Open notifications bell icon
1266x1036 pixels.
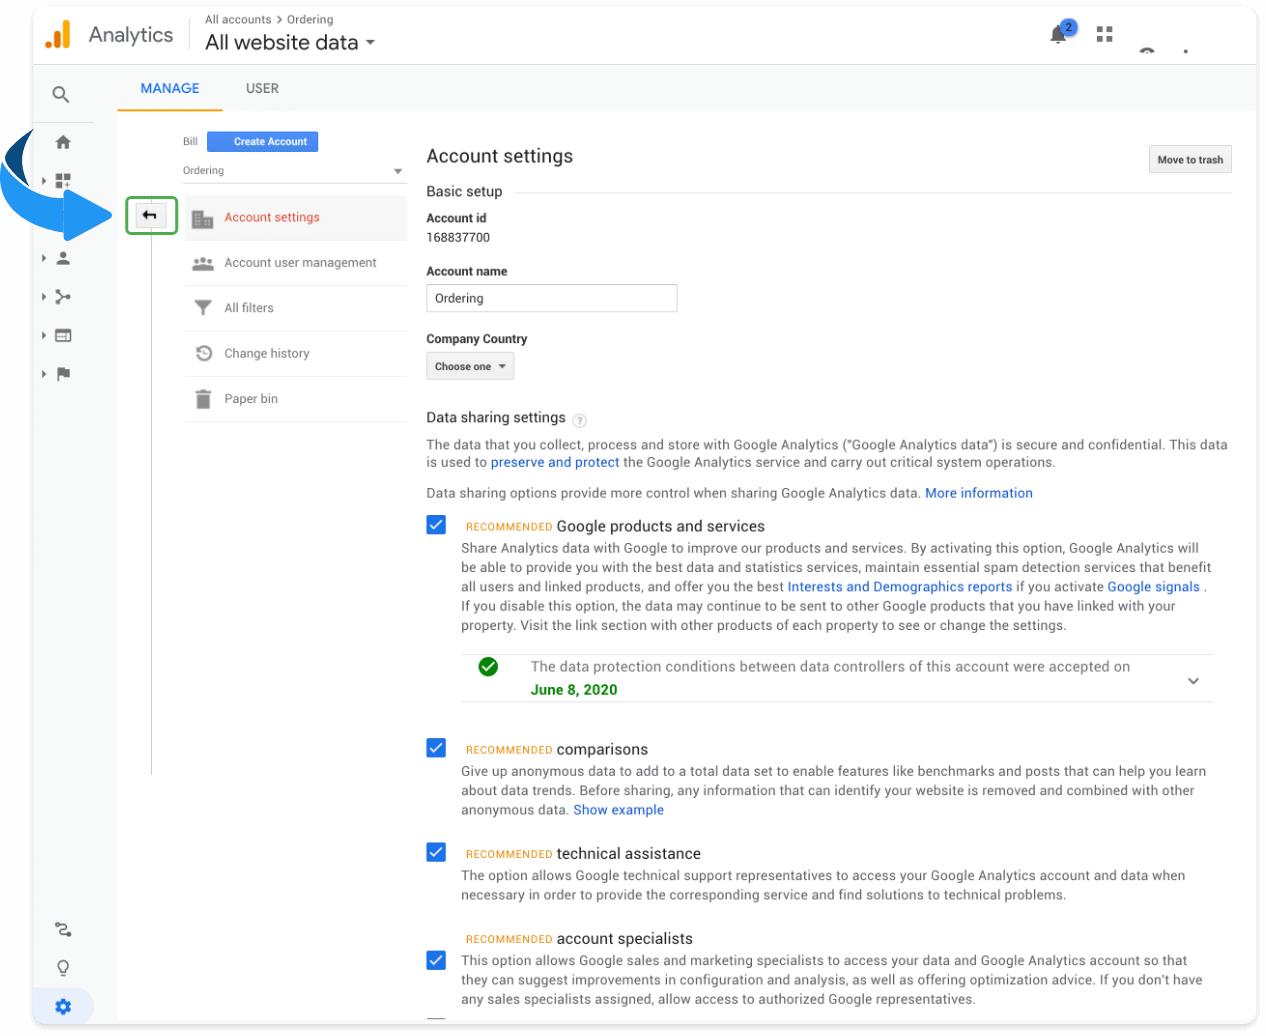[1058, 35]
